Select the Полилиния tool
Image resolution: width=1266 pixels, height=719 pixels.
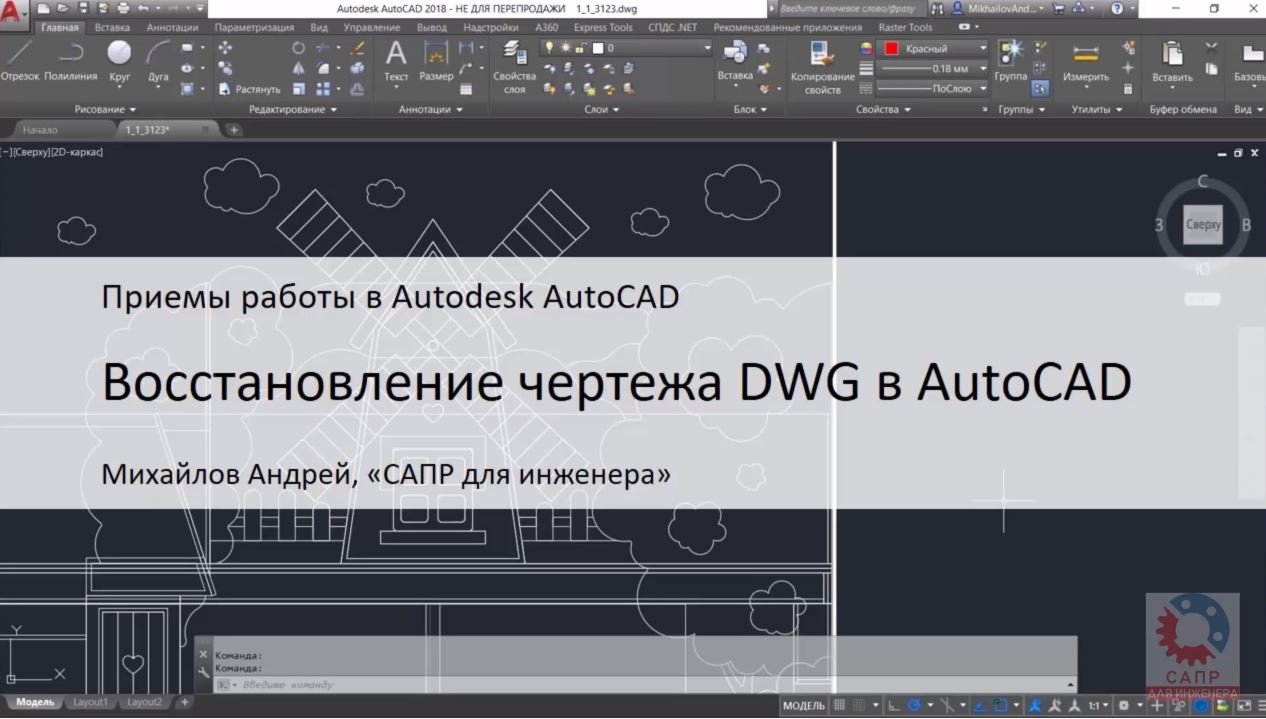[71, 60]
